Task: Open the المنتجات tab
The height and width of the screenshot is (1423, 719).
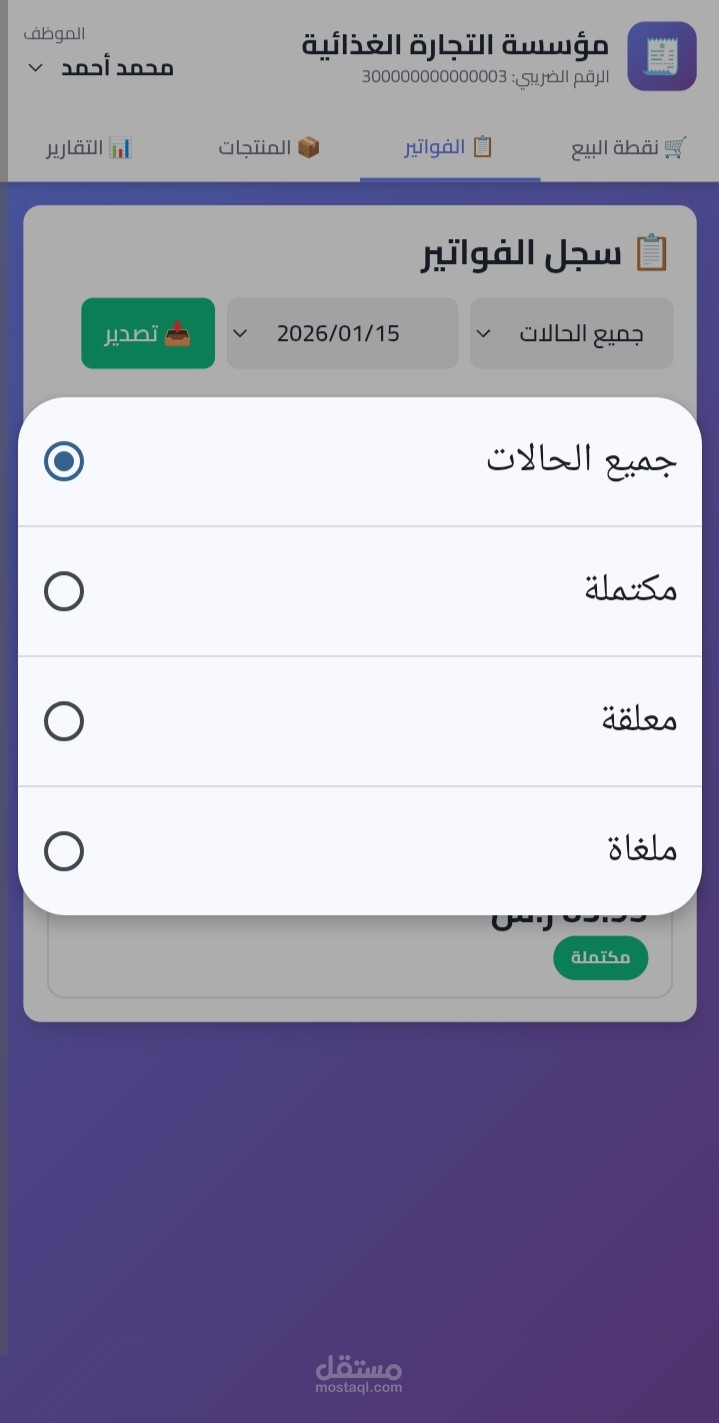Action: (x=268, y=148)
